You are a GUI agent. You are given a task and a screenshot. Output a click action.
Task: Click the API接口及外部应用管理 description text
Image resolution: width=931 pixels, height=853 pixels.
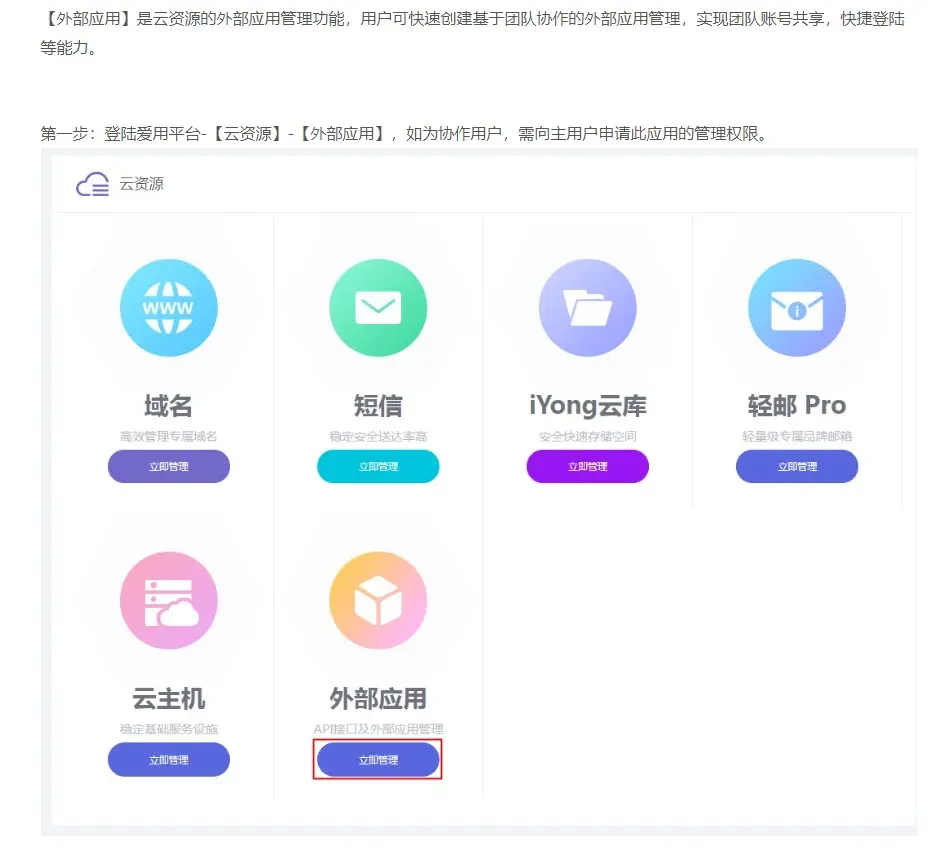point(378,729)
